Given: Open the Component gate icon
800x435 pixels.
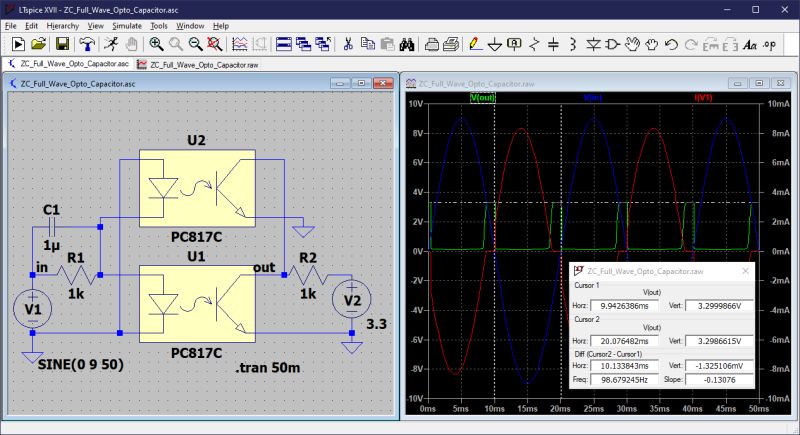Looking at the screenshot, I should 612,44.
